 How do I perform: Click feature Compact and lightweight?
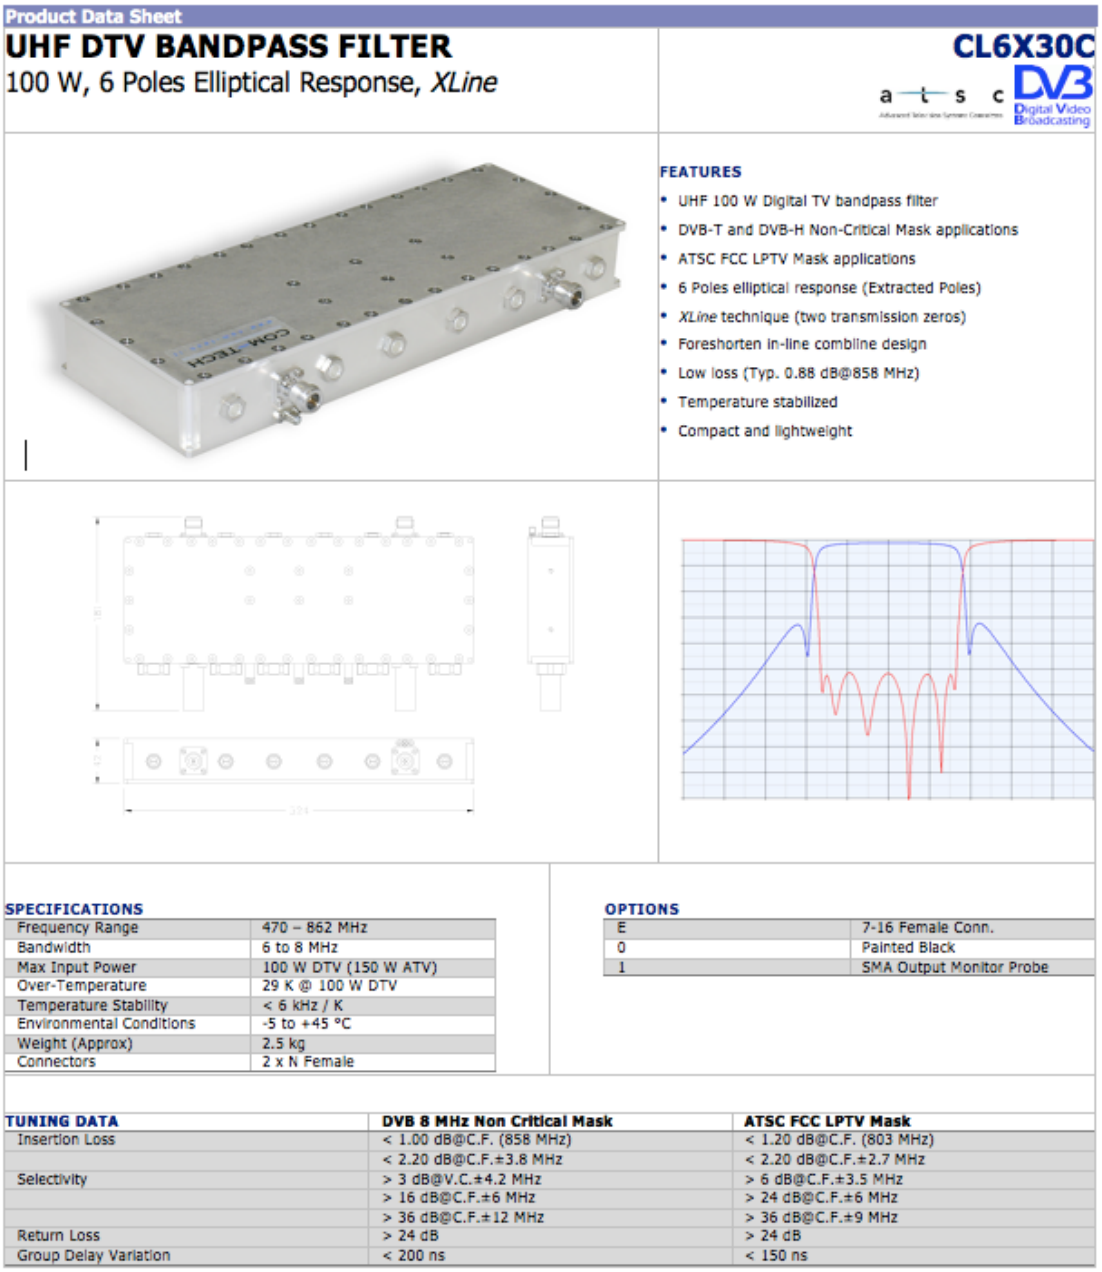(x=765, y=431)
